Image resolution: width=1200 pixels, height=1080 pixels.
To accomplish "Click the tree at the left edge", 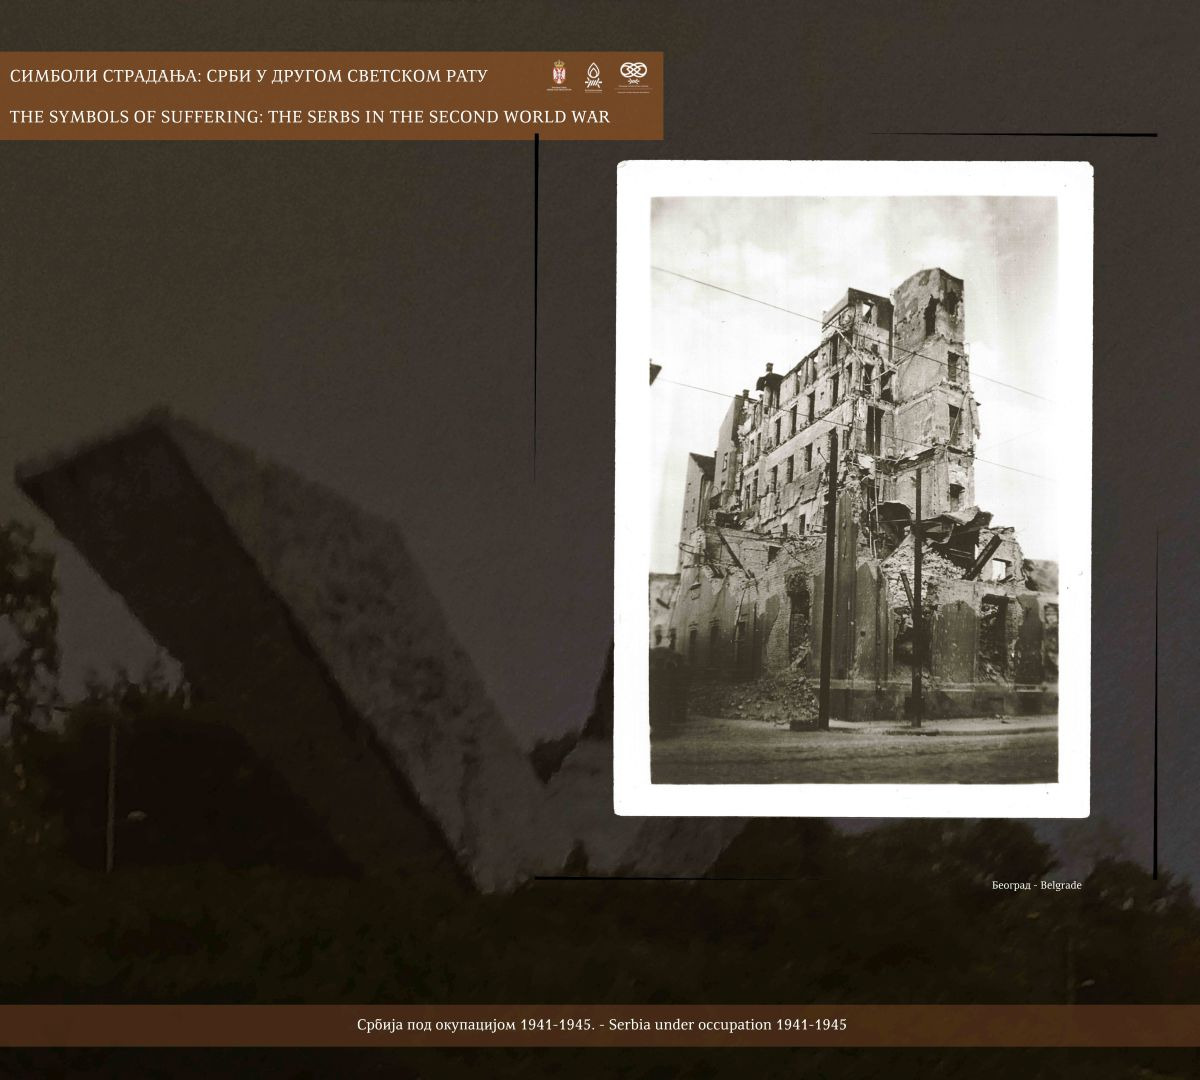I will [25, 620].
